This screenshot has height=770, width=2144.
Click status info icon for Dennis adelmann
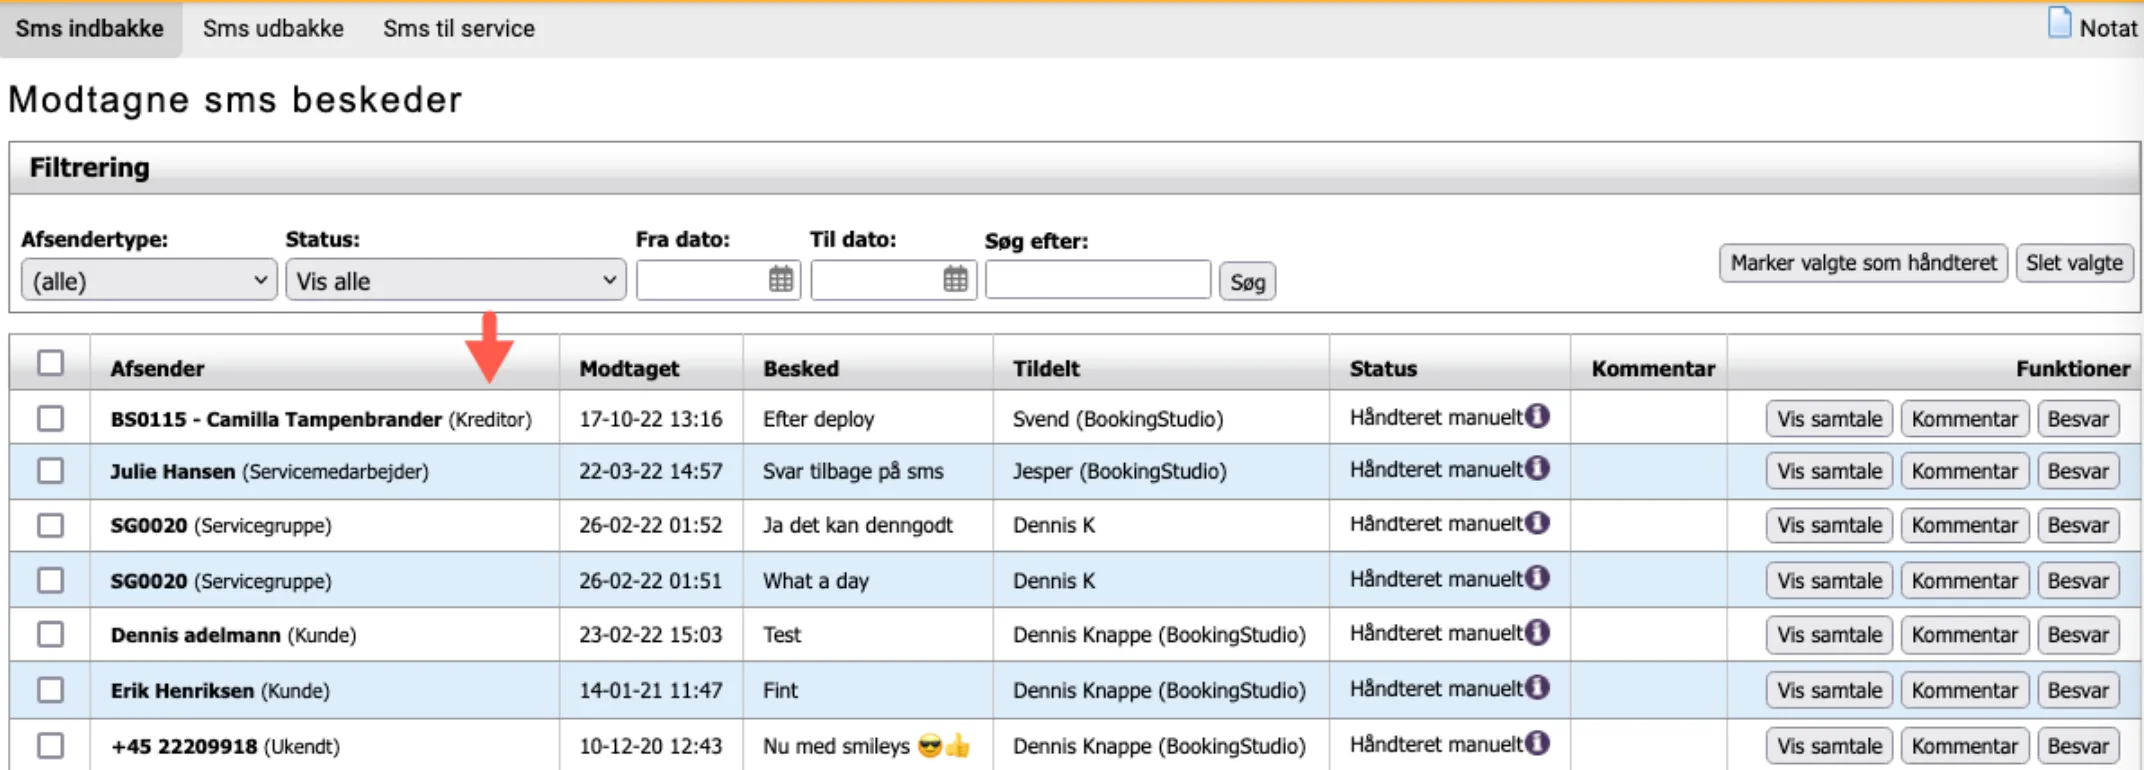[1538, 633]
